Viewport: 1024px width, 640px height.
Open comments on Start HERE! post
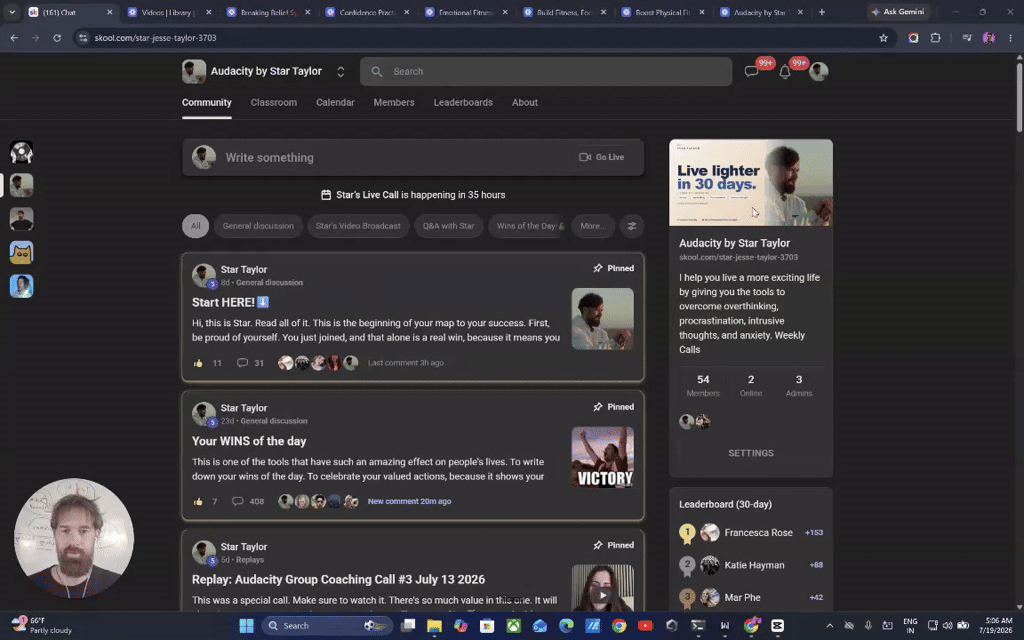click(242, 362)
